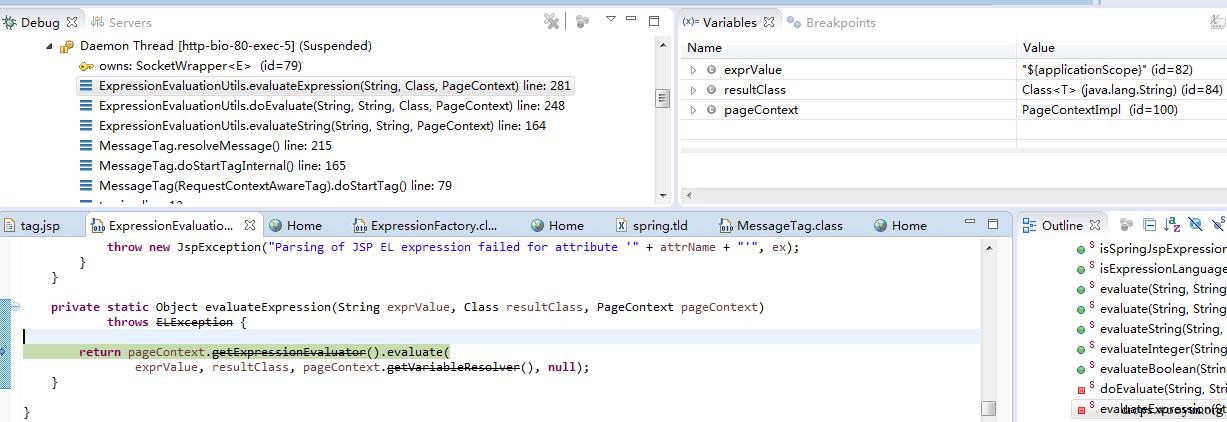Collapse the Daemon Thread http-bio-80-exec-5 node

click(49, 46)
